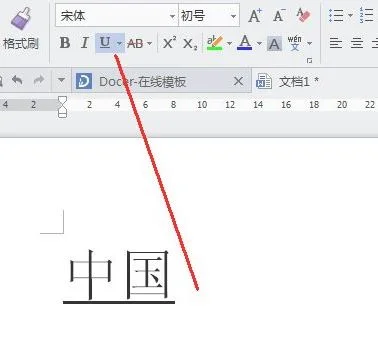Open the bullet list dropdown arrow
Viewport: 378px width, 360px height.
tap(350, 15)
